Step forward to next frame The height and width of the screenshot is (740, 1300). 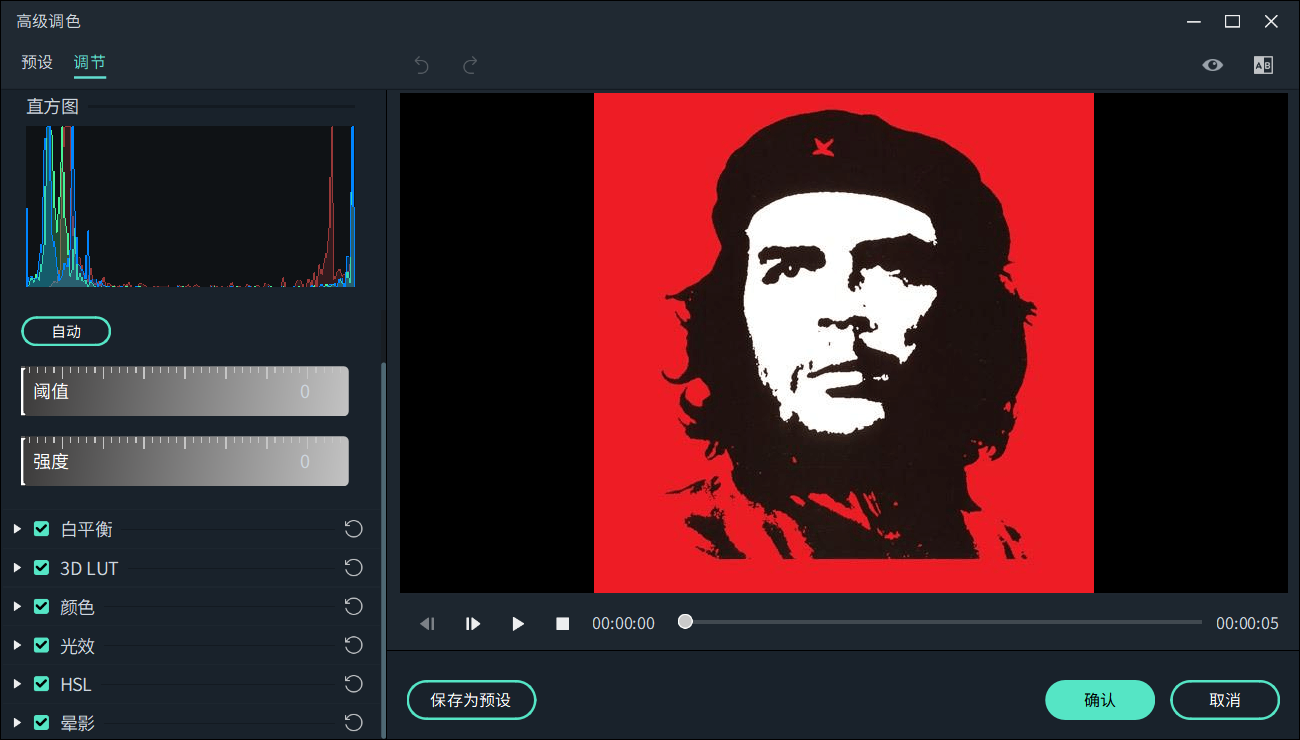coord(473,624)
